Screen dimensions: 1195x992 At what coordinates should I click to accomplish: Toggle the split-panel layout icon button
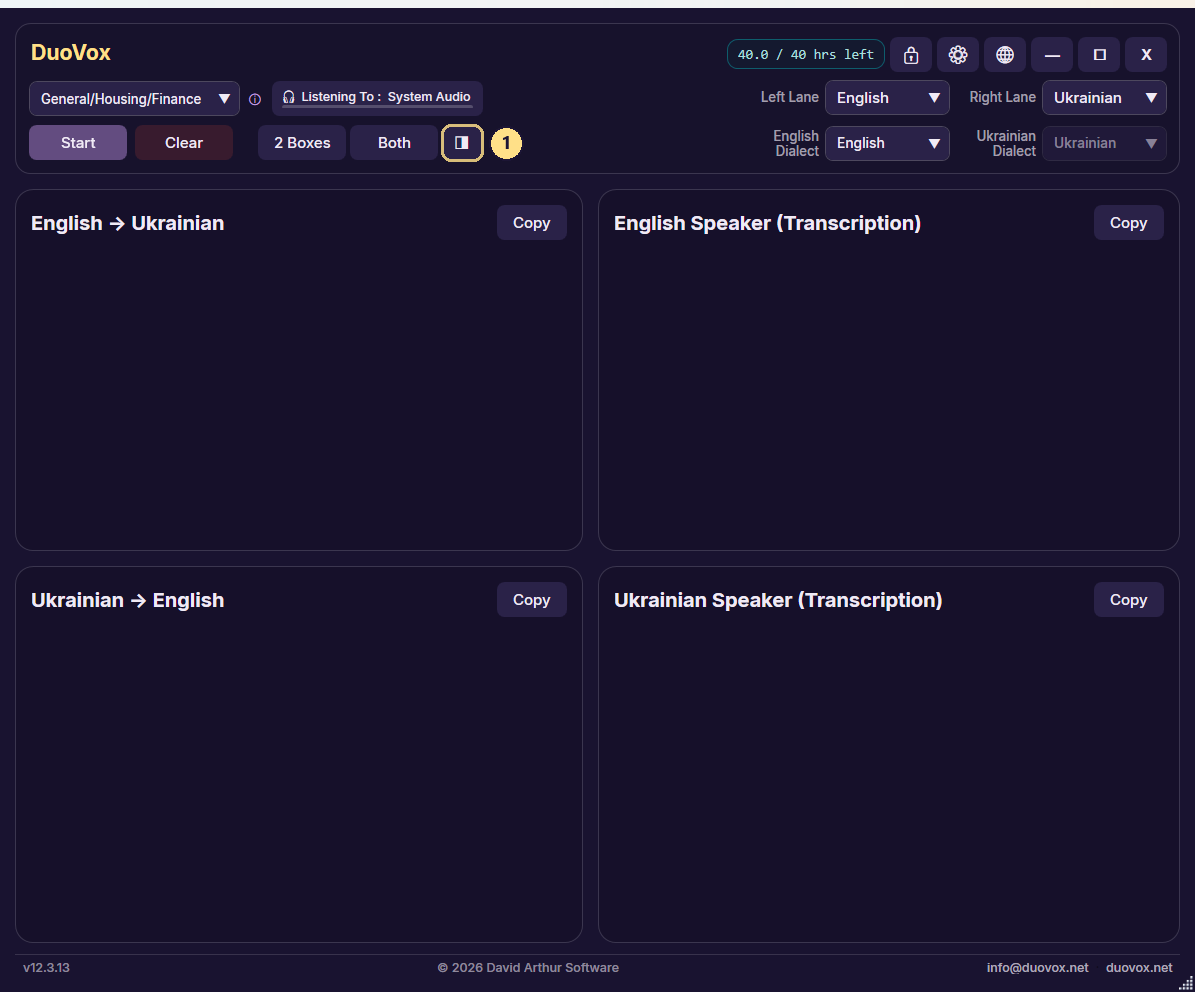[x=462, y=142]
